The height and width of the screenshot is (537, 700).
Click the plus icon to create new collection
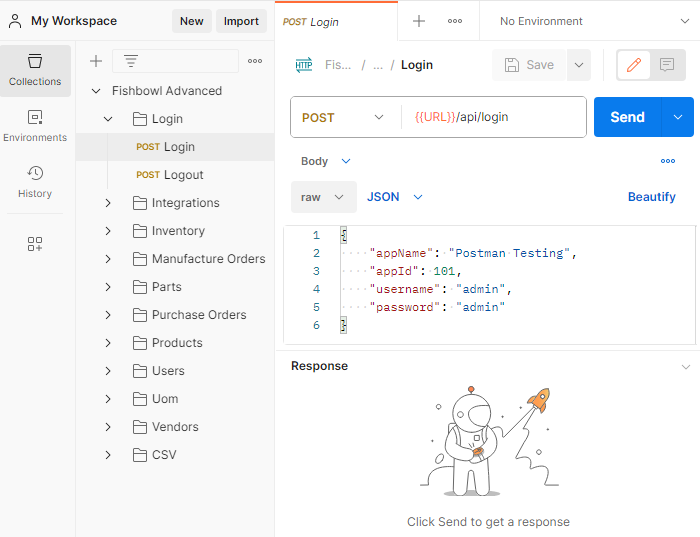[x=96, y=61]
